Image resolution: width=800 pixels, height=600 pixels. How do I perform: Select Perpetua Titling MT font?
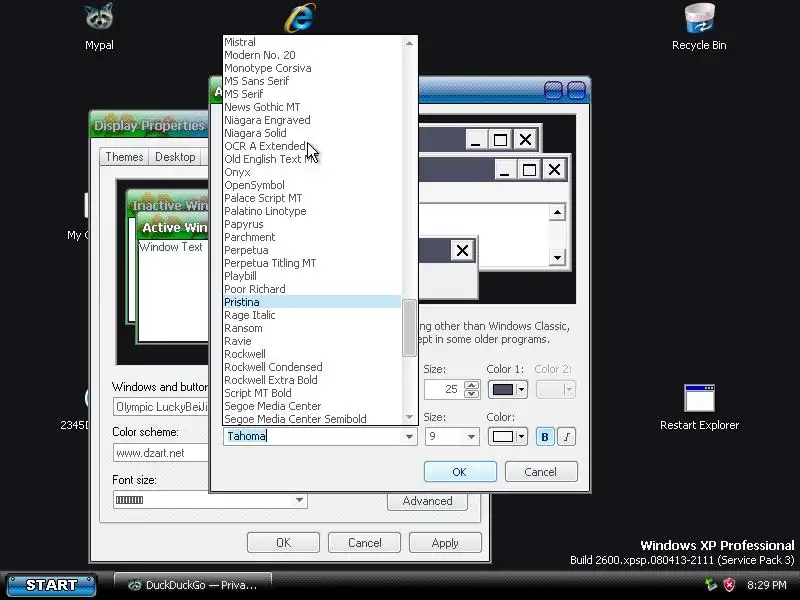tap(312, 263)
